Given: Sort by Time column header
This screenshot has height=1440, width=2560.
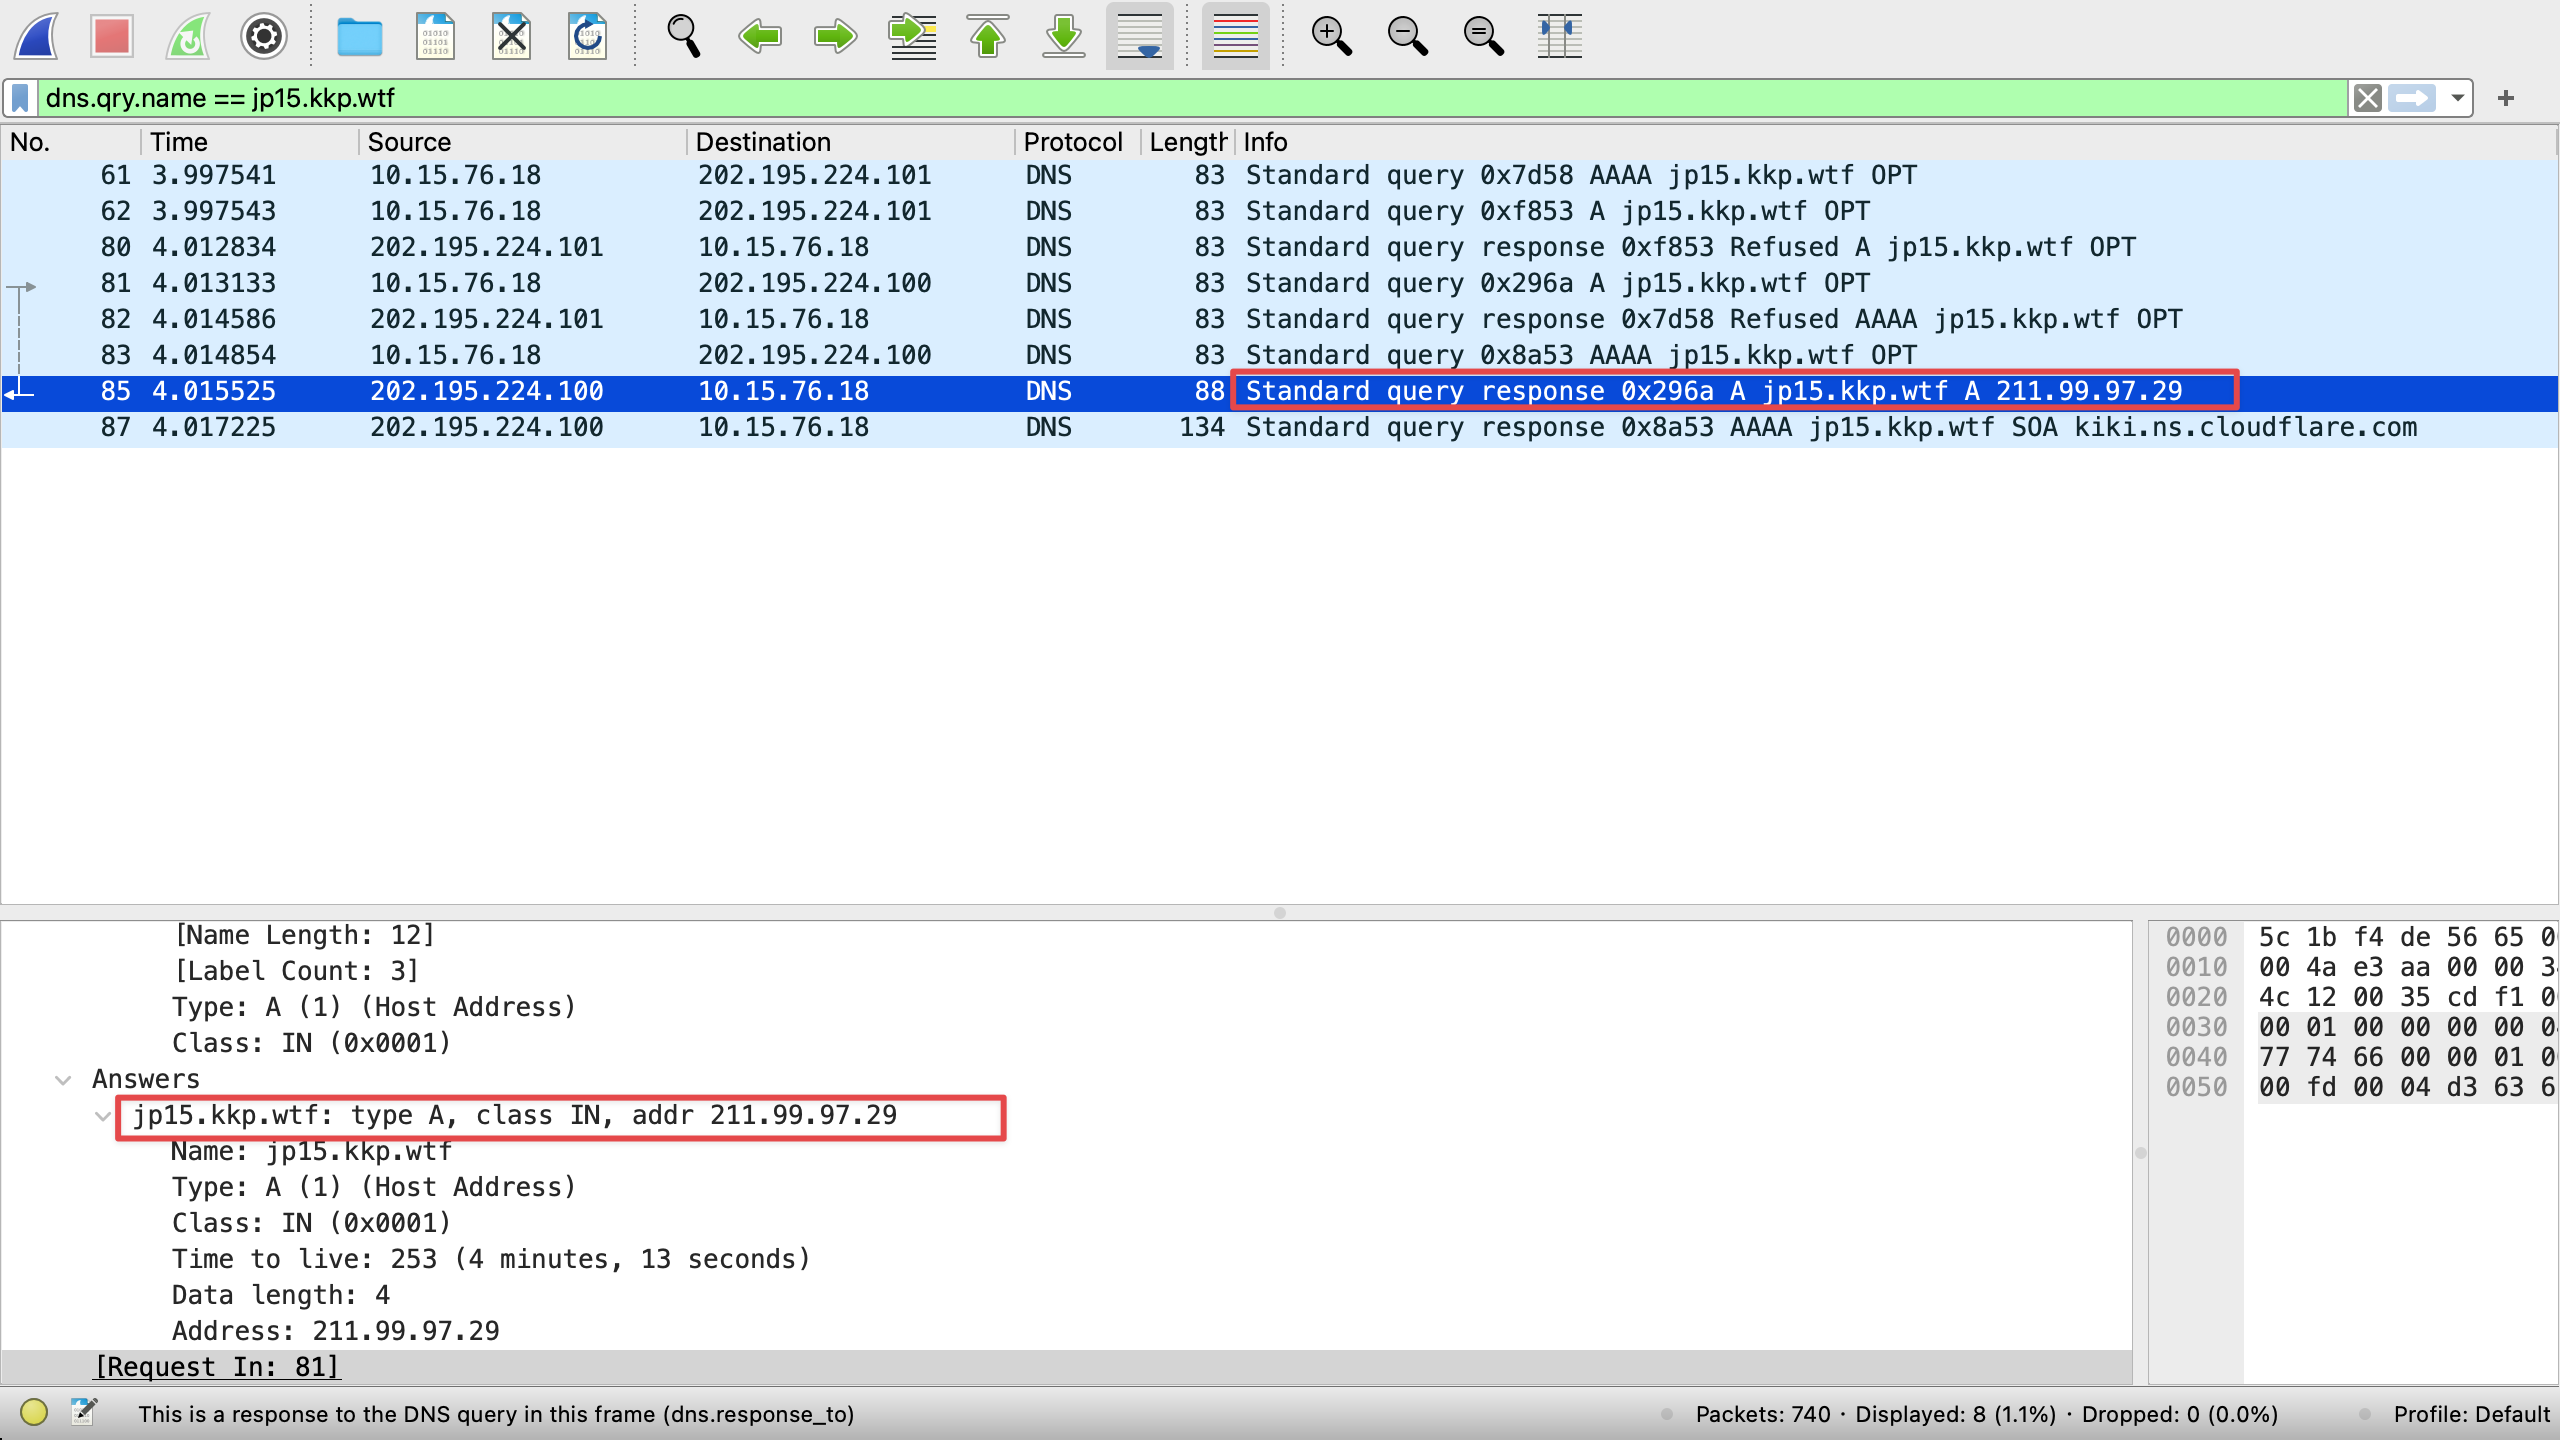Looking at the screenshot, I should (x=250, y=142).
